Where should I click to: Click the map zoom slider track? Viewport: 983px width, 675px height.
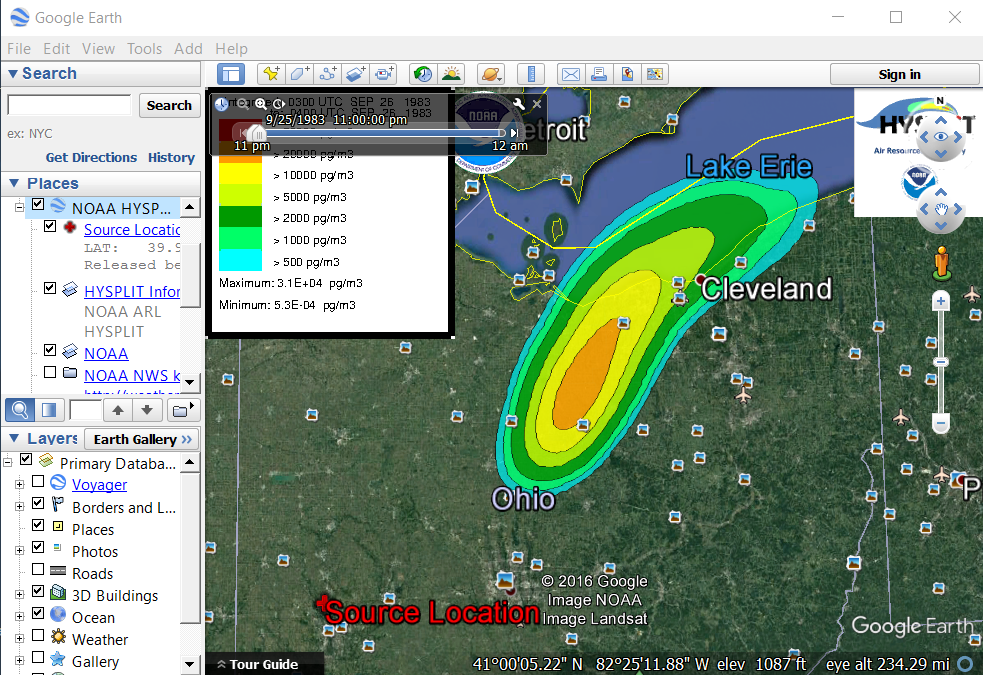pos(940,362)
